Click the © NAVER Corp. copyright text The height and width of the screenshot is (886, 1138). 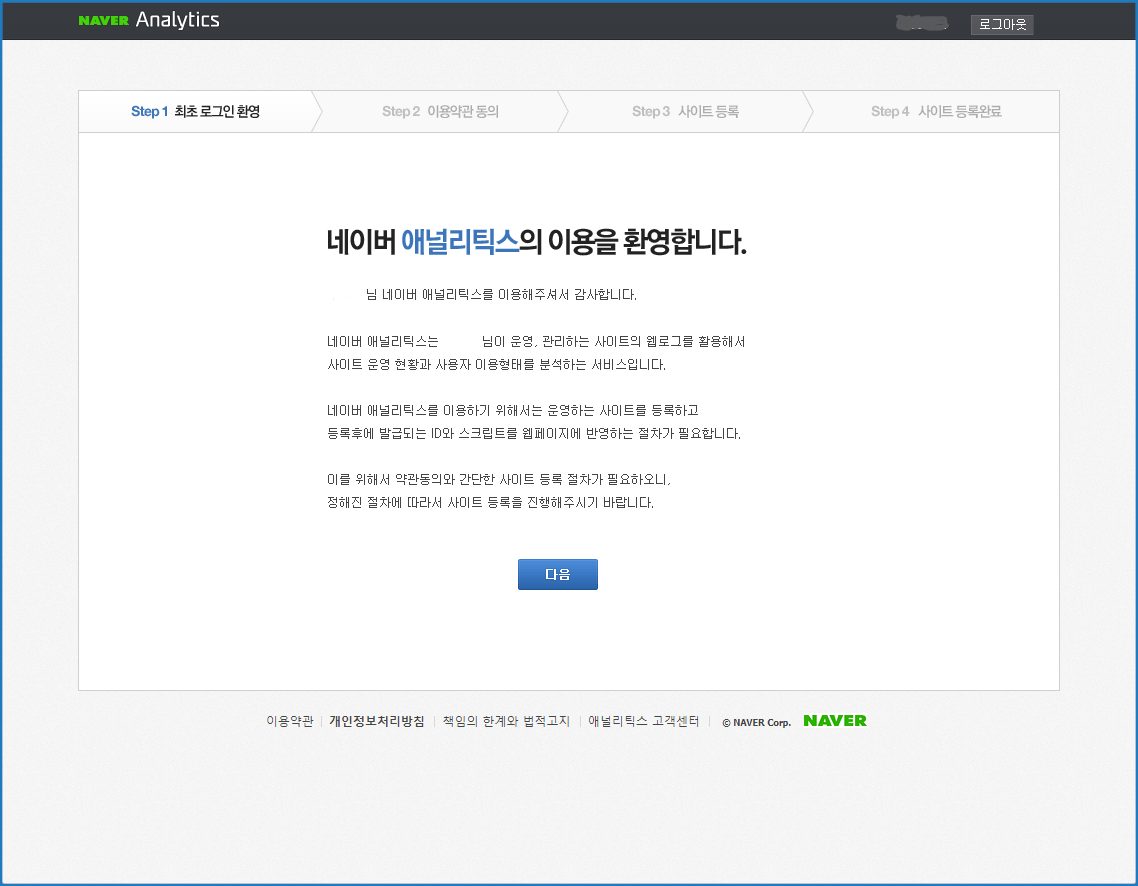[x=756, y=722]
